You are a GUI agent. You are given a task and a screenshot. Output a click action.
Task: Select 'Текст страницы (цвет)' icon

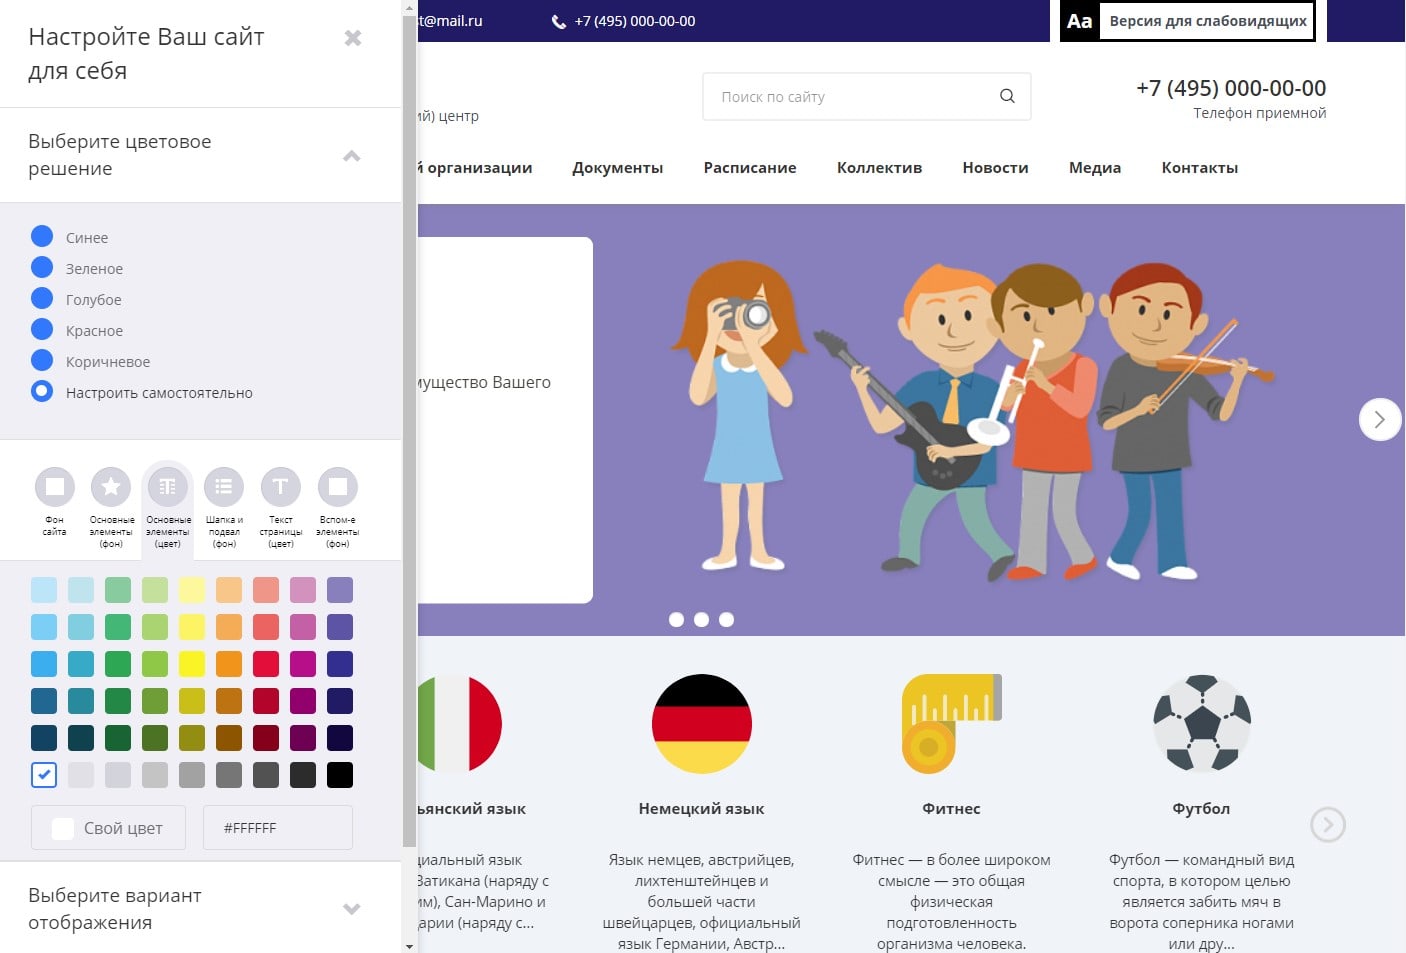click(281, 487)
